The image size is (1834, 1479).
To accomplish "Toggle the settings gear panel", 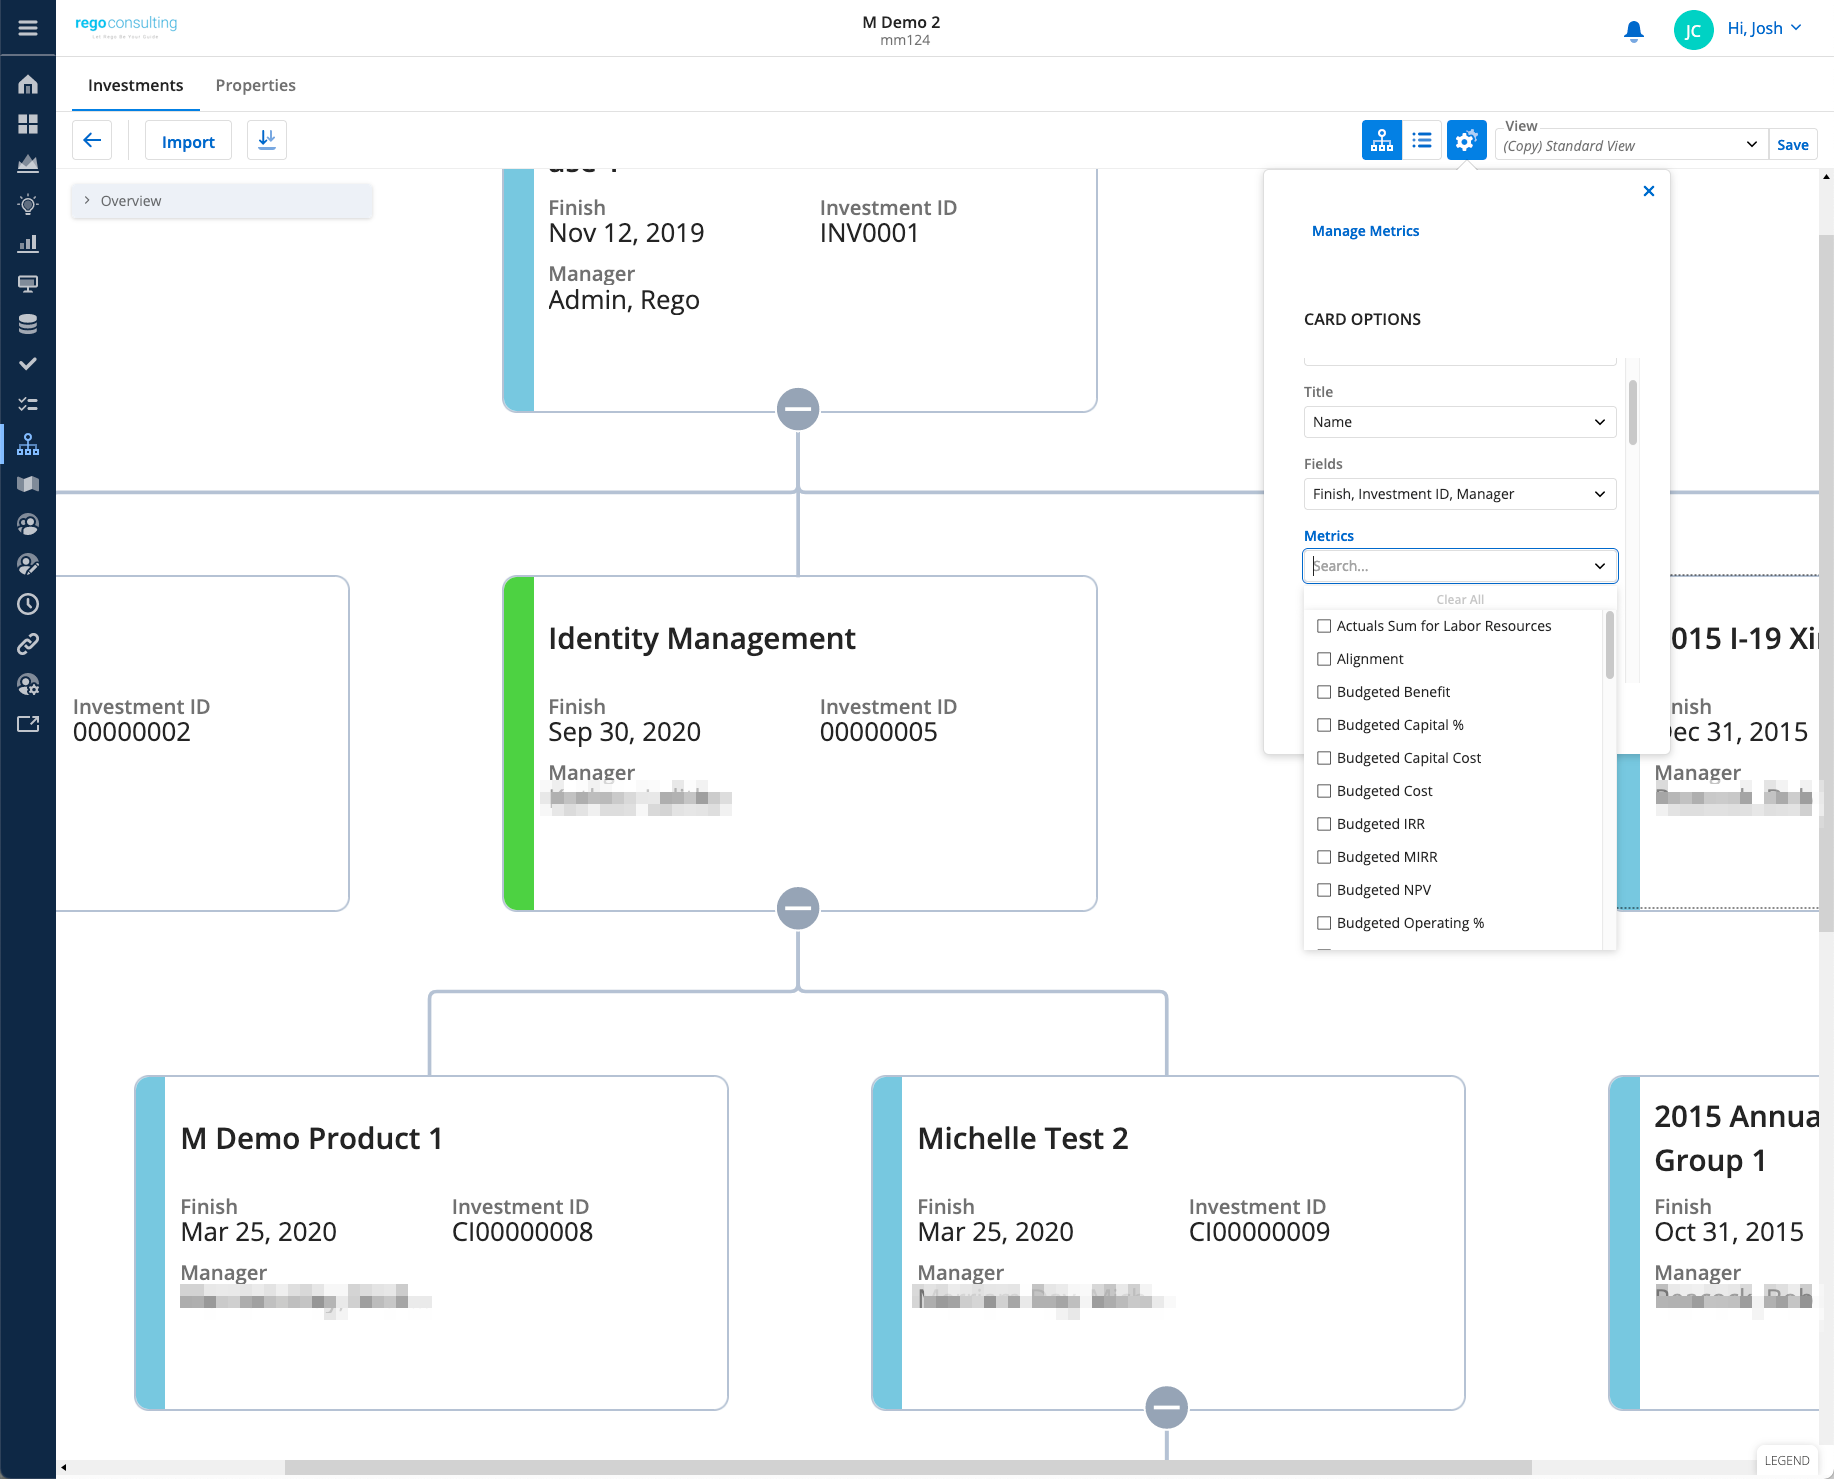I will (x=1466, y=140).
